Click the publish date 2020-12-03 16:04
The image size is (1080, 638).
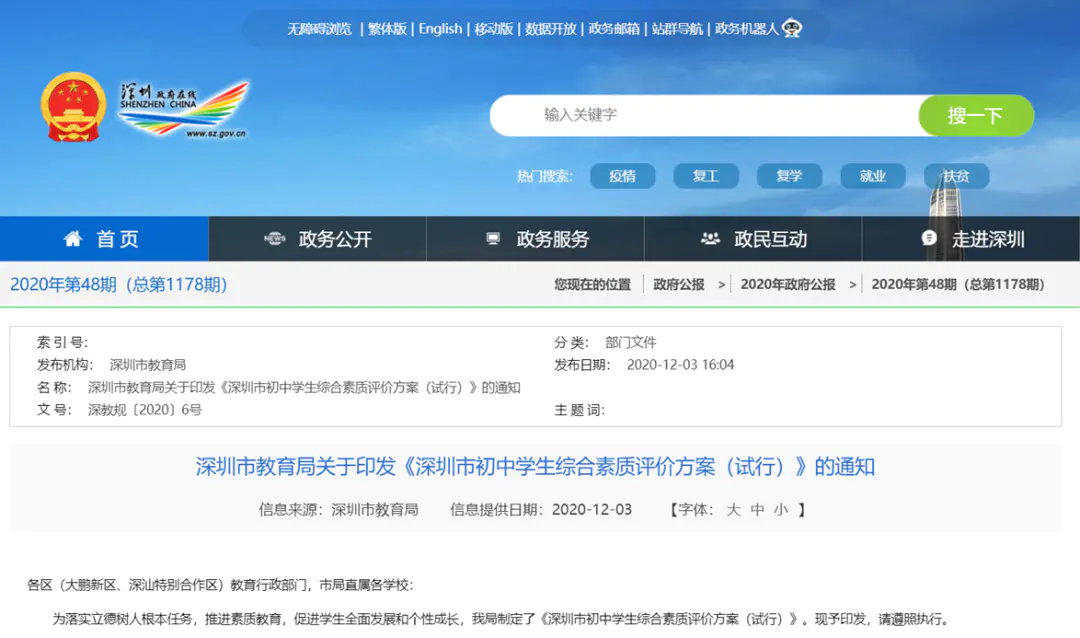(681, 365)
